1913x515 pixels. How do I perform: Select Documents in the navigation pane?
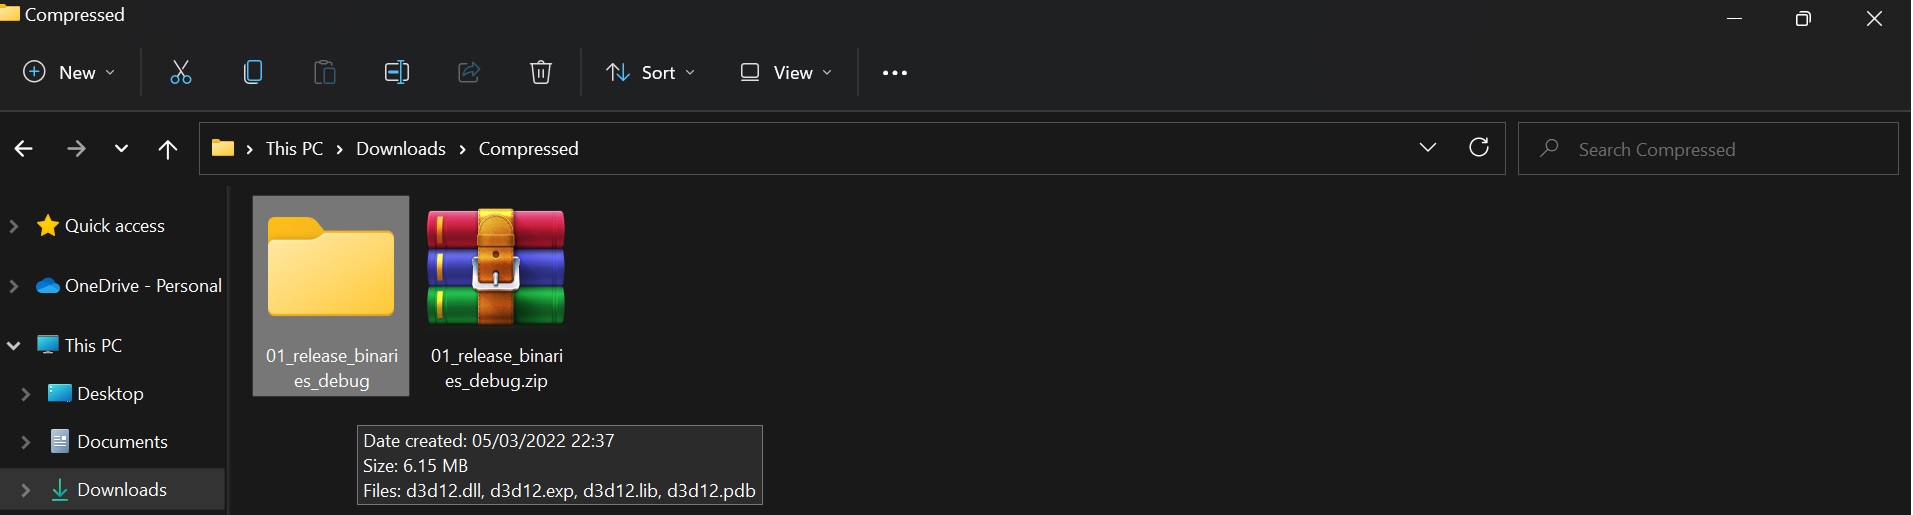tap(122, 442)
